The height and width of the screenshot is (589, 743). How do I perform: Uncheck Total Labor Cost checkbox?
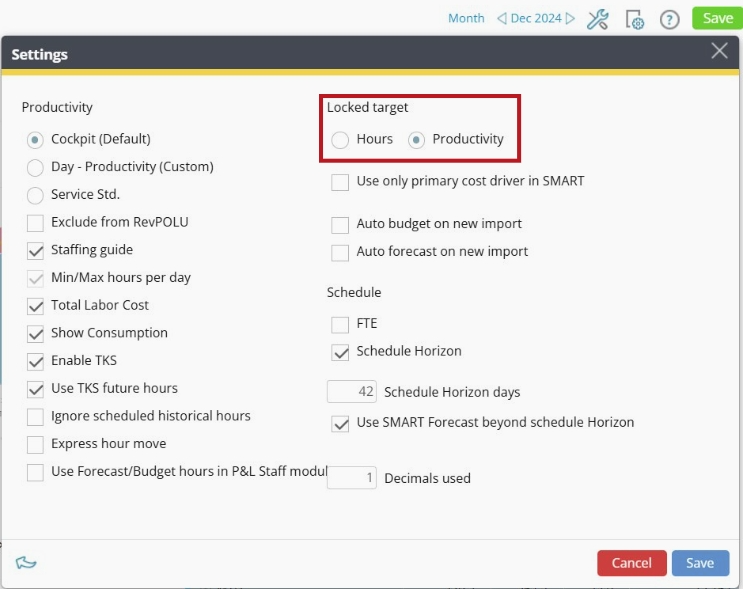pos(35,306)
